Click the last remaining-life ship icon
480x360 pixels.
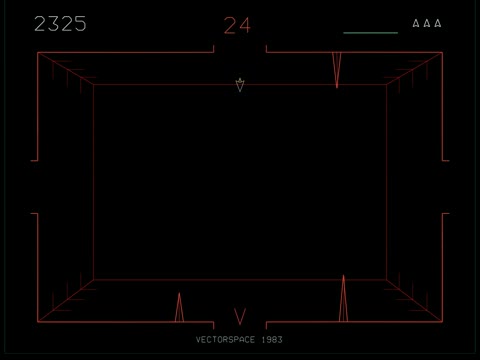438,23
